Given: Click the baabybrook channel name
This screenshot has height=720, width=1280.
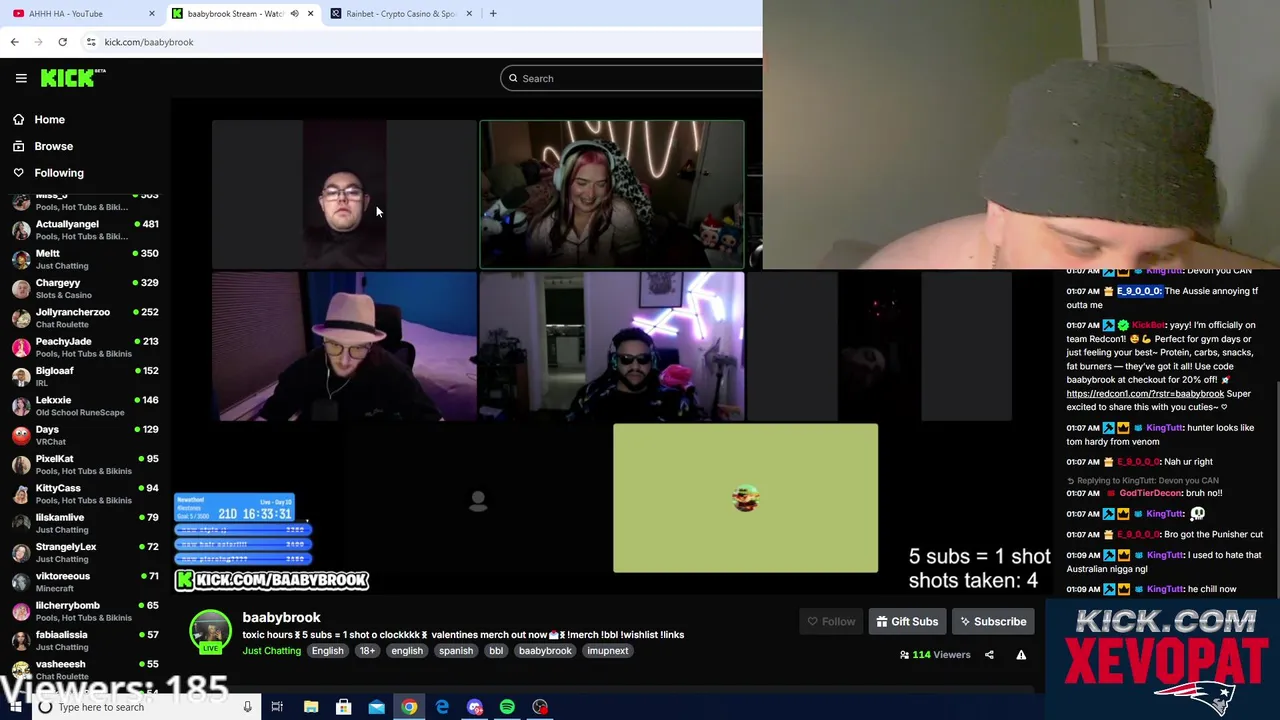Looking at the screenshot, I should pos(281,618).
